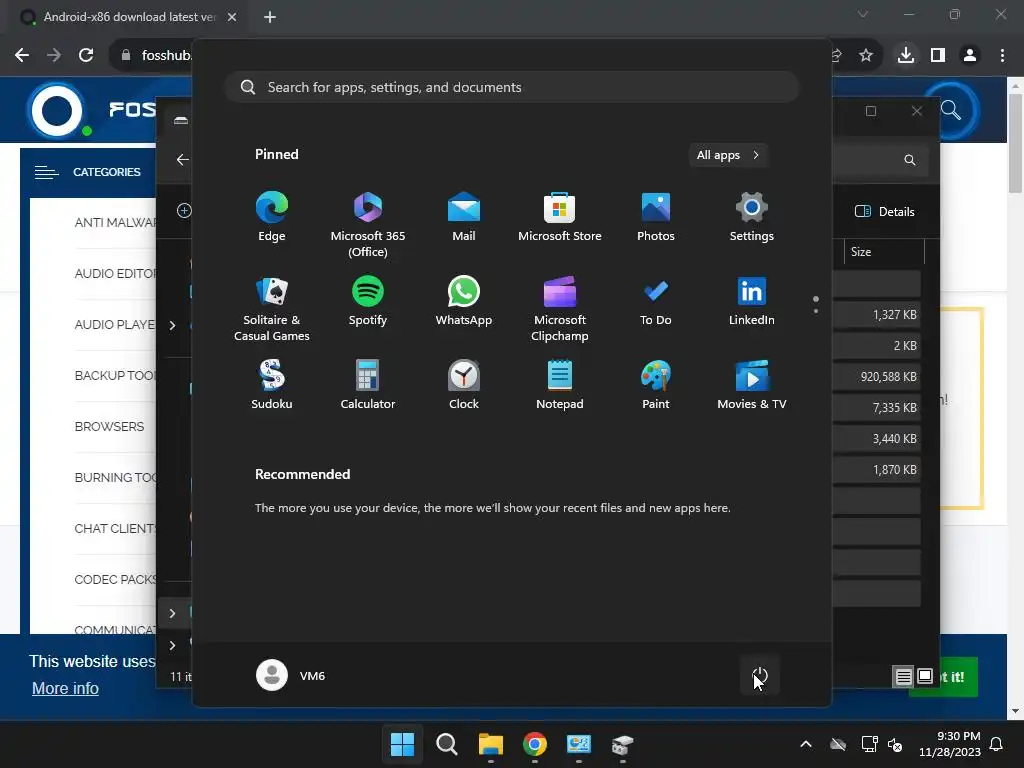Viewport: 1024px width, 768px height.
Task: Click File Explorer search icon
Action: tap(909, 160)
